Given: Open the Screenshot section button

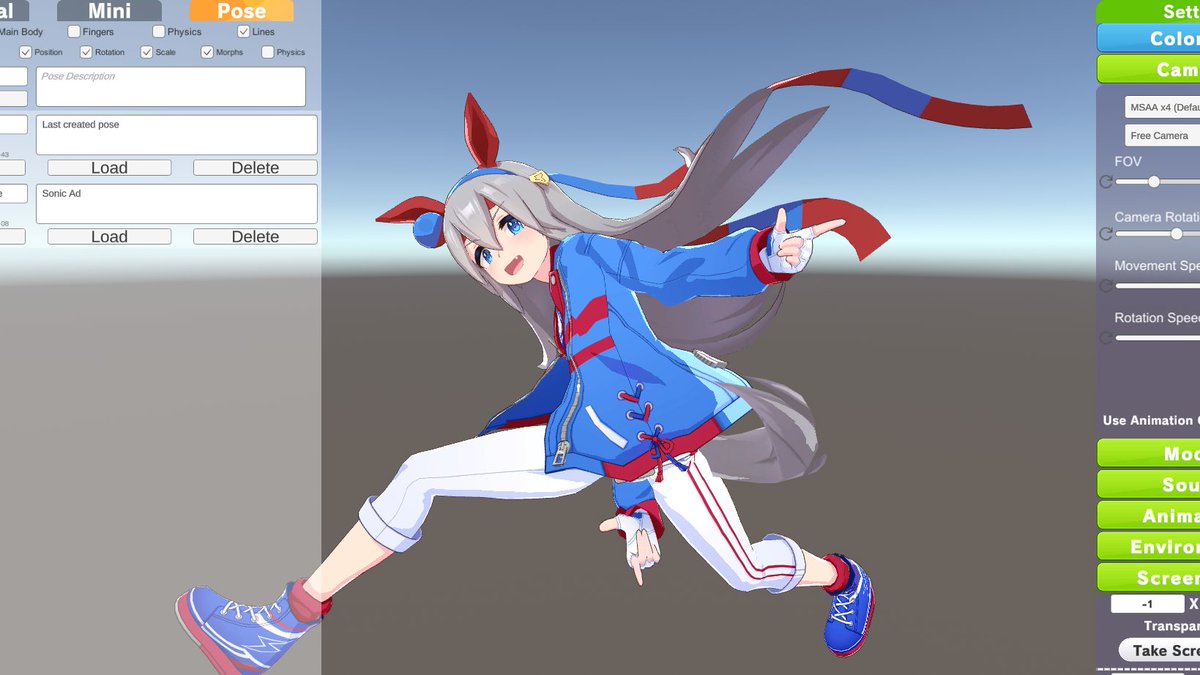Looking at the screenshot, I should [1149, 577].
